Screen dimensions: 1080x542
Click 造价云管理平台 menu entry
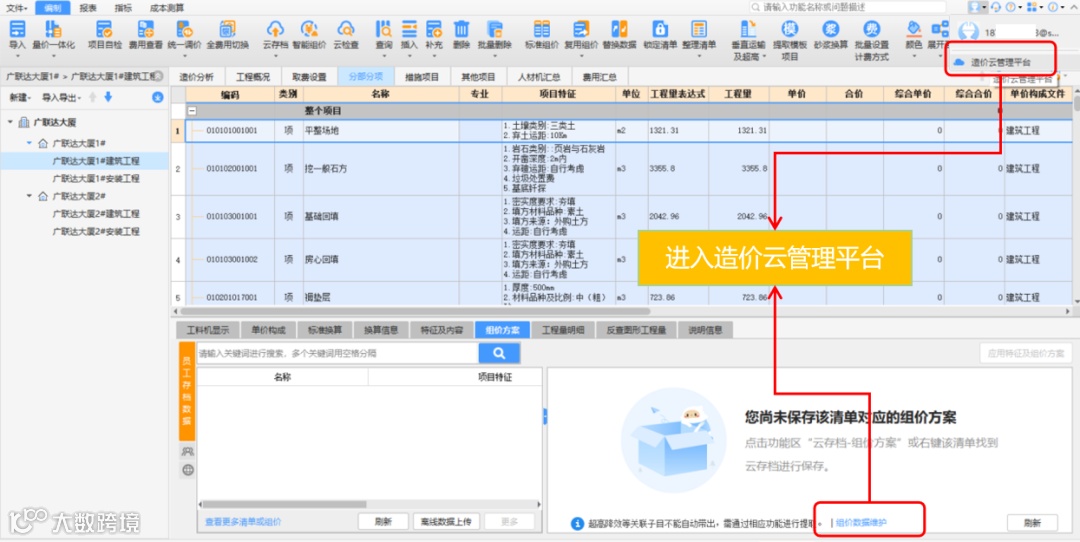(x=1001, y=63)
